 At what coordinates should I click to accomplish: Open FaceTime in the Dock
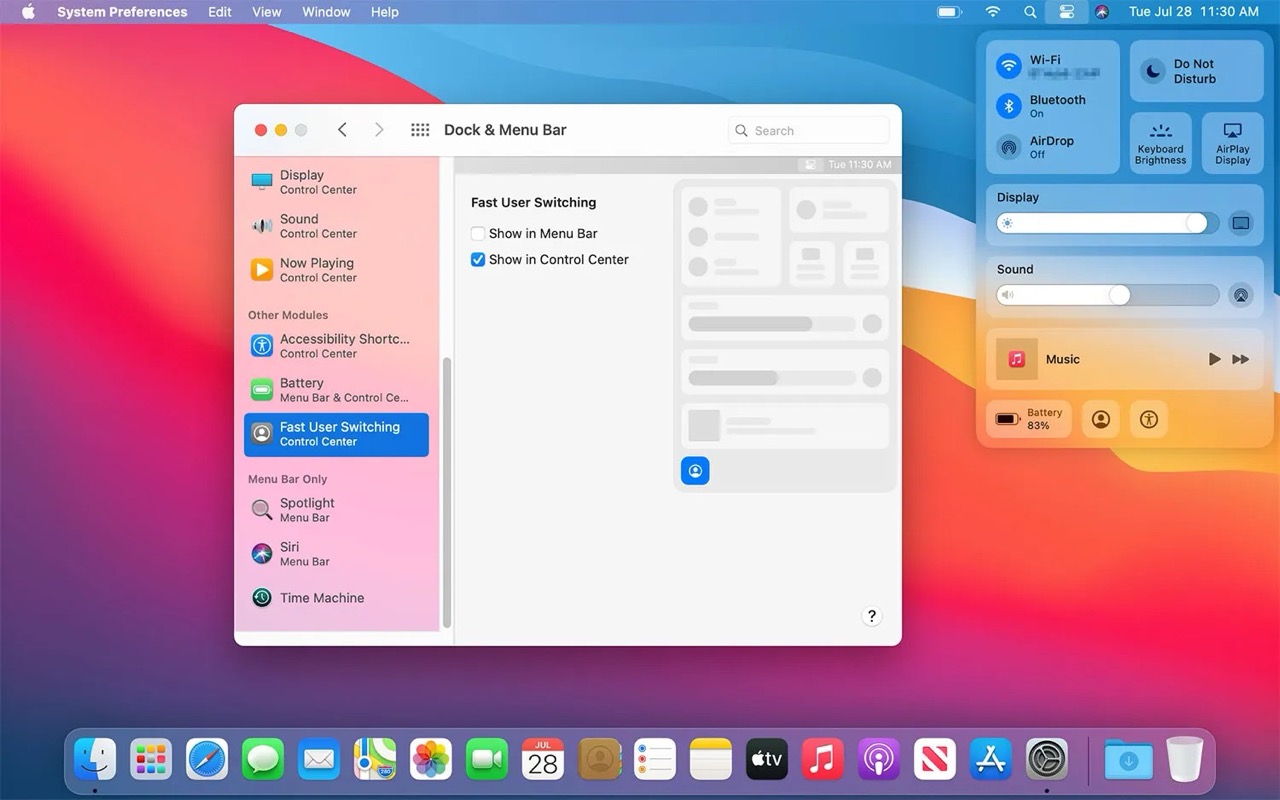coord(487,760)
